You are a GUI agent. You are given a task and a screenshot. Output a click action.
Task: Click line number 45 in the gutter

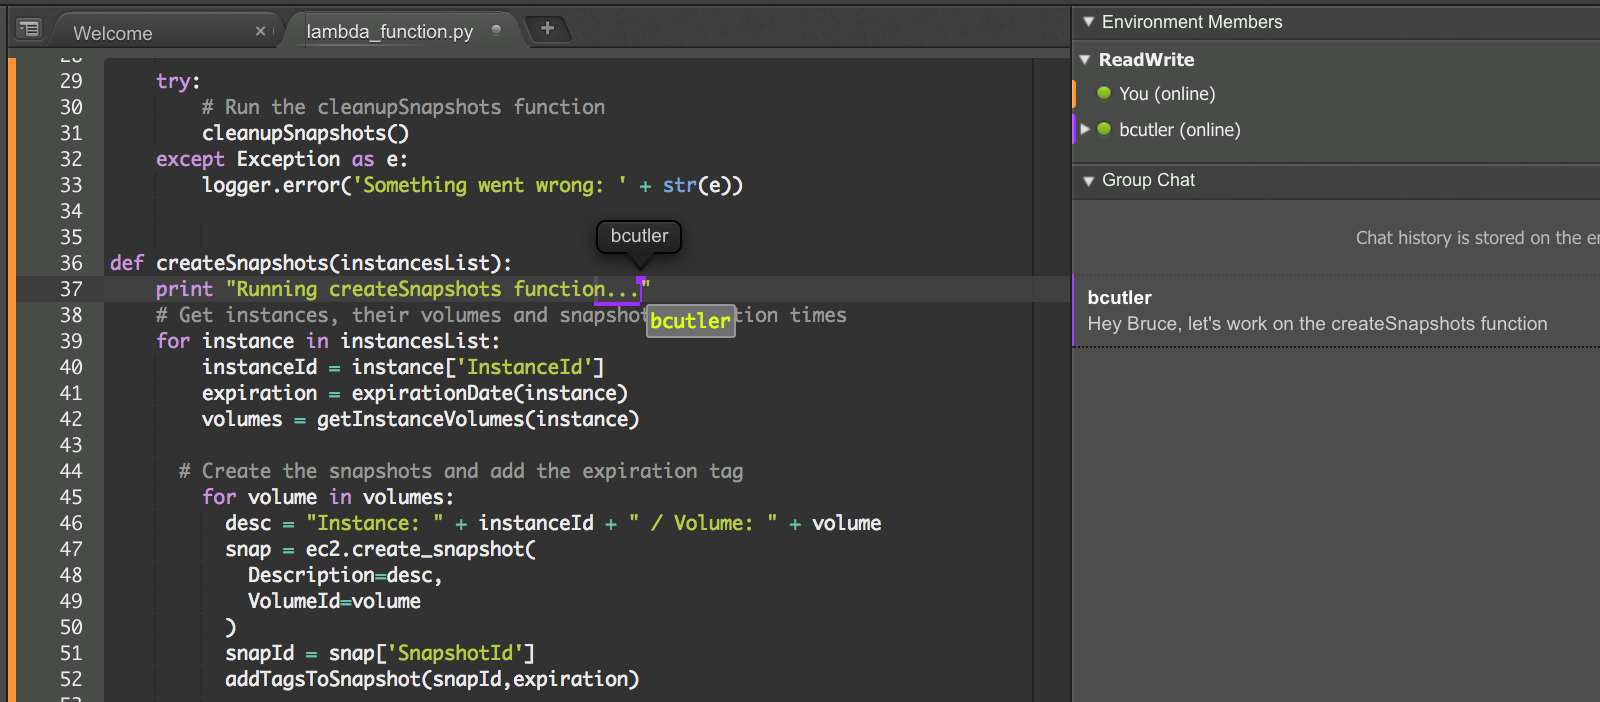71,497
